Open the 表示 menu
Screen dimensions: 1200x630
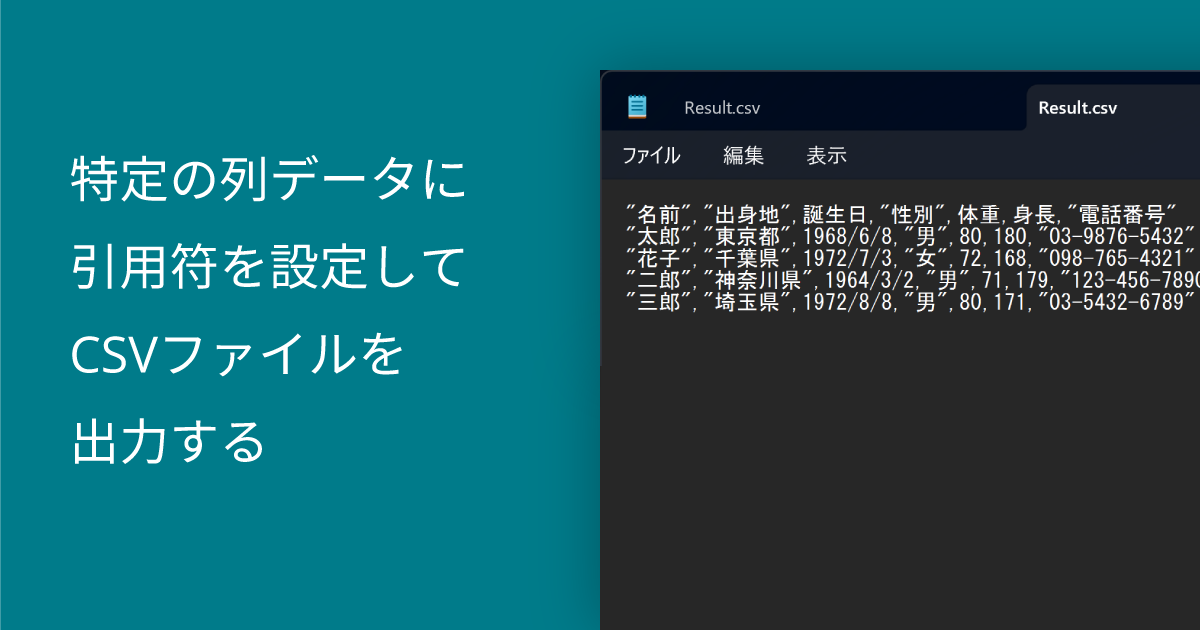826,155
